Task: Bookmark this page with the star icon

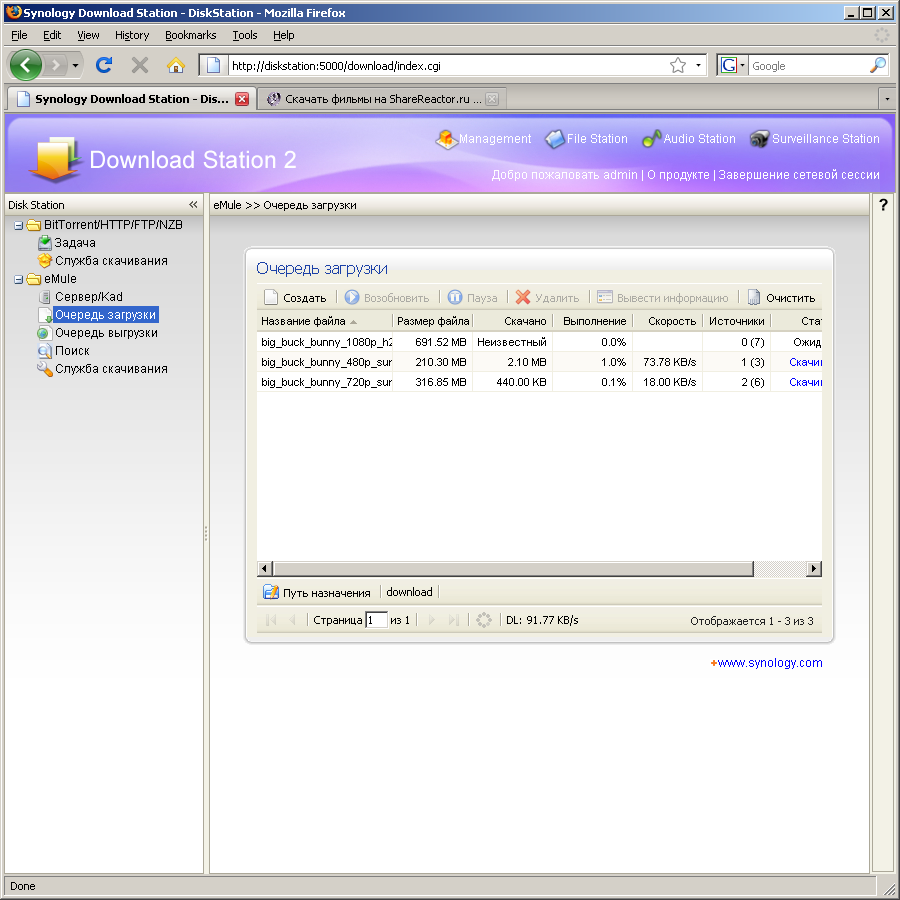Action: click(x=678, y=65)
